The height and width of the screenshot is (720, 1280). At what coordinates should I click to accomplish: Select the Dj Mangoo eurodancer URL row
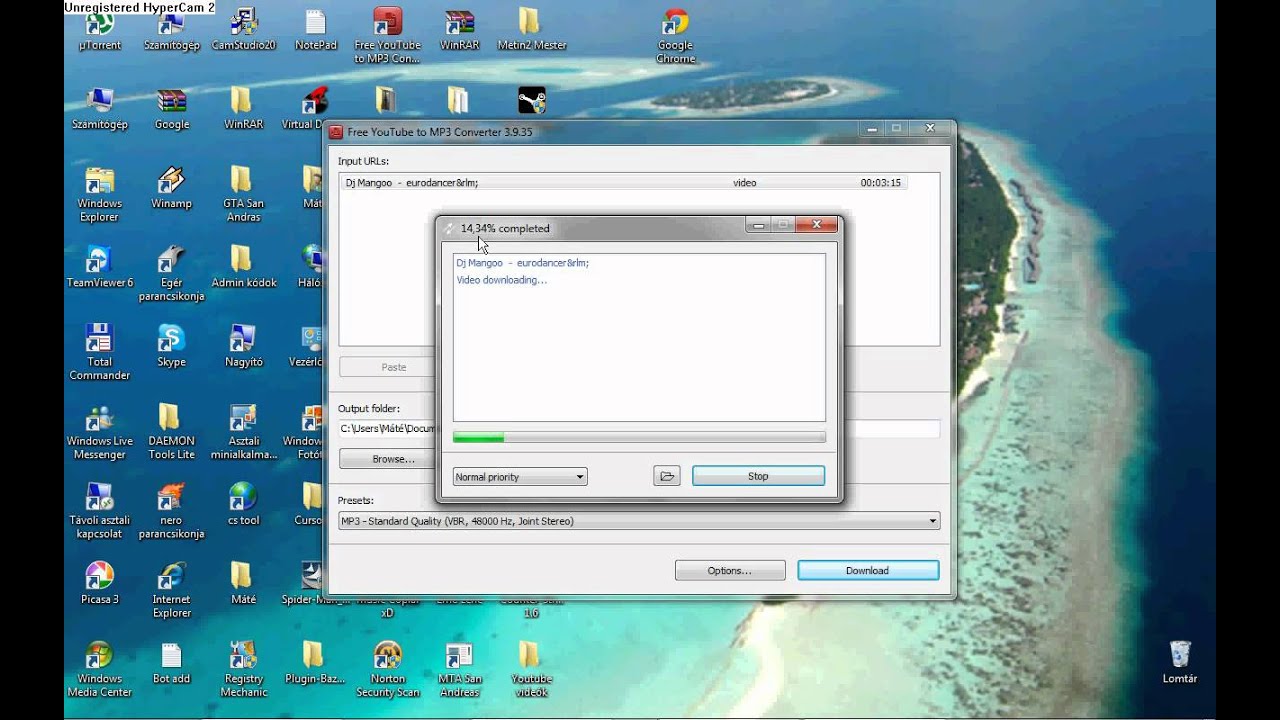[x=624, y=183]
